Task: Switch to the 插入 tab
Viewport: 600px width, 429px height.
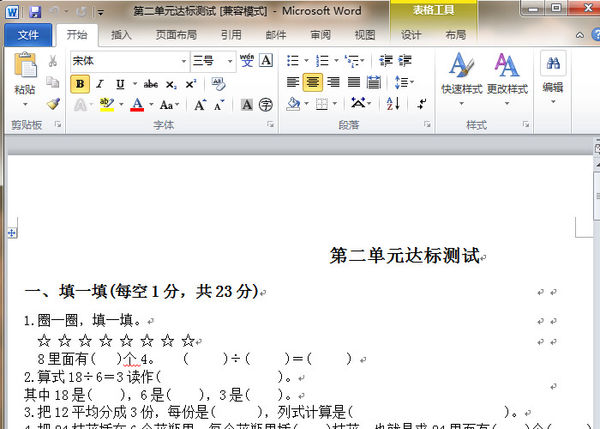Action: tap(121, 35)
